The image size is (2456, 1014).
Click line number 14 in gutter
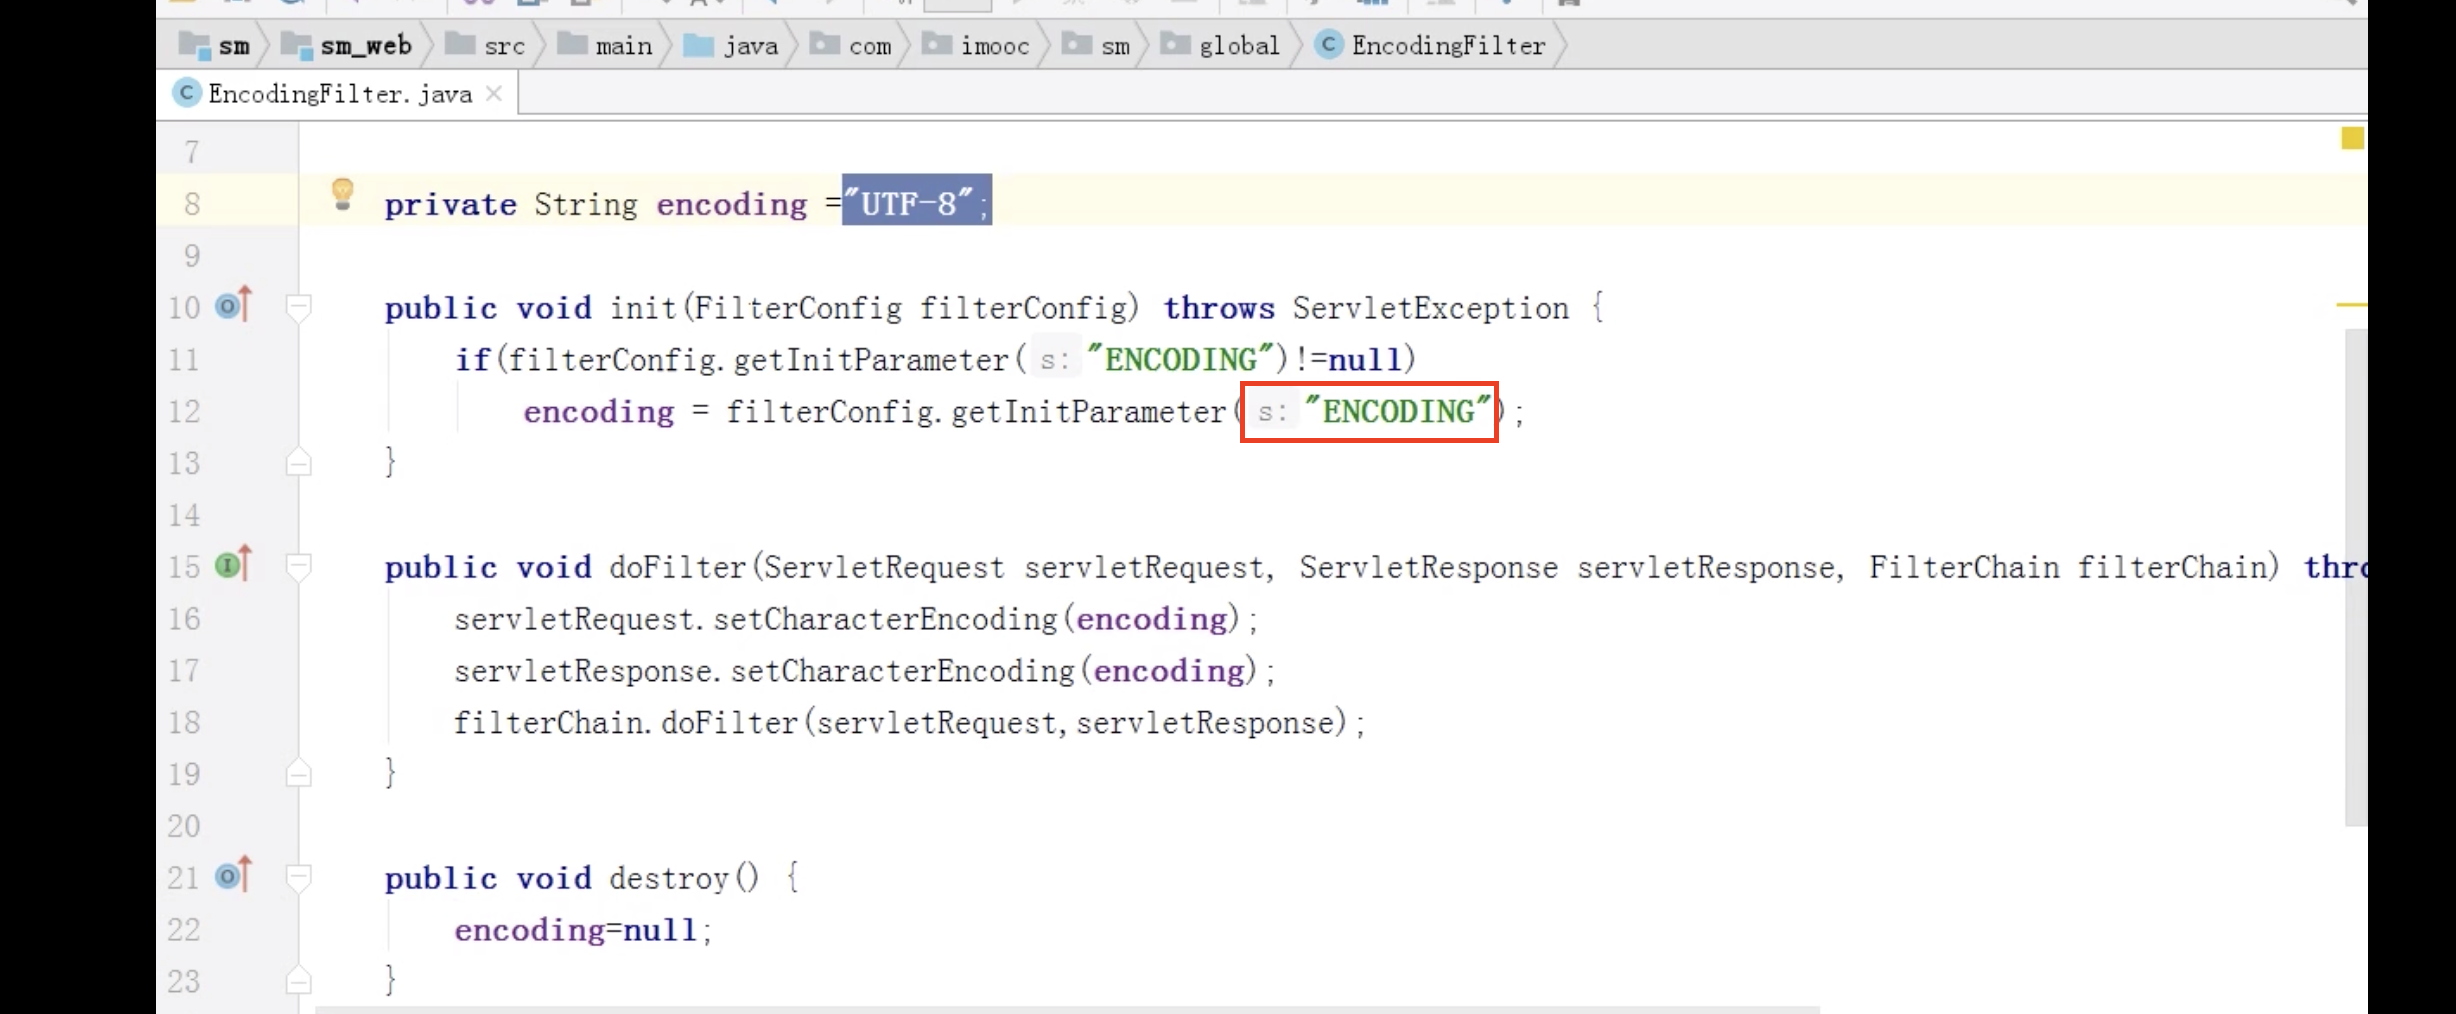pyautogui.click(x=184, y=515)
